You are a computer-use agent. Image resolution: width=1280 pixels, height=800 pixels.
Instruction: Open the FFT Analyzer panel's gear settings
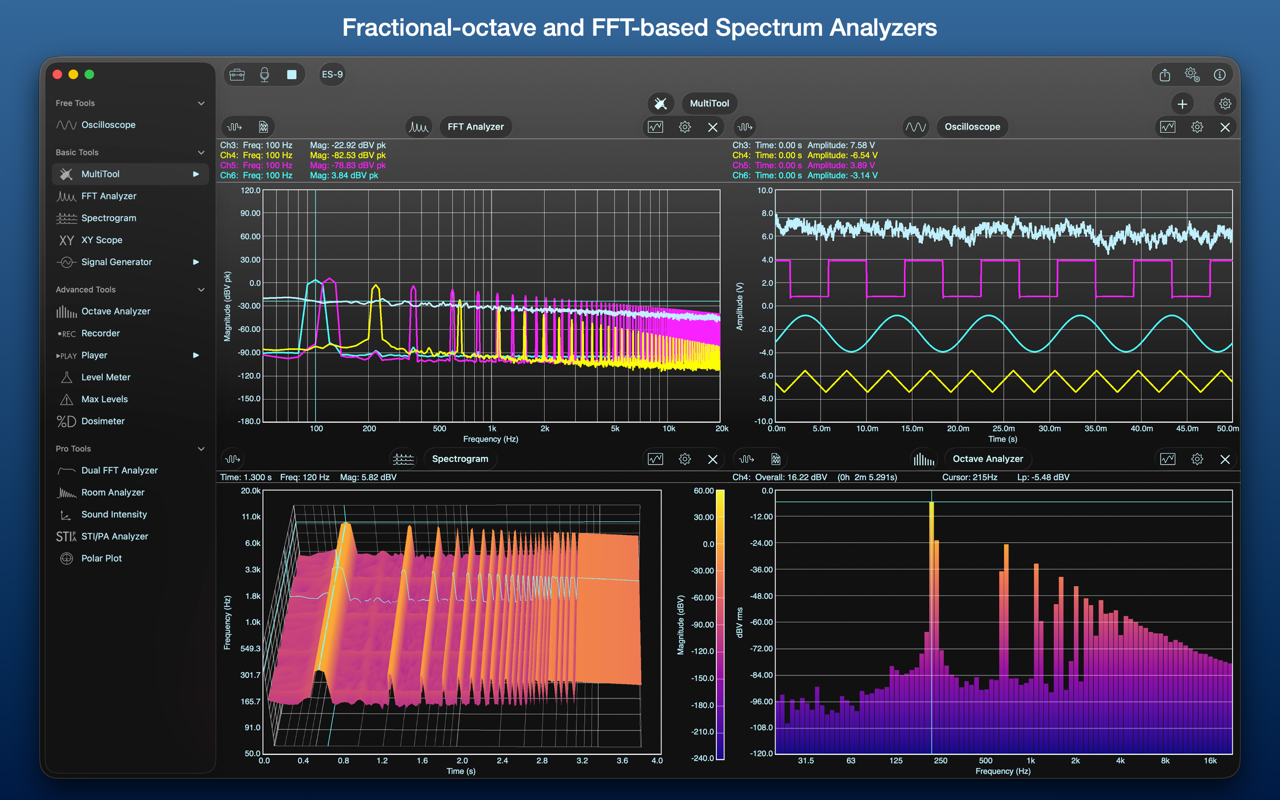click(685, 127)
